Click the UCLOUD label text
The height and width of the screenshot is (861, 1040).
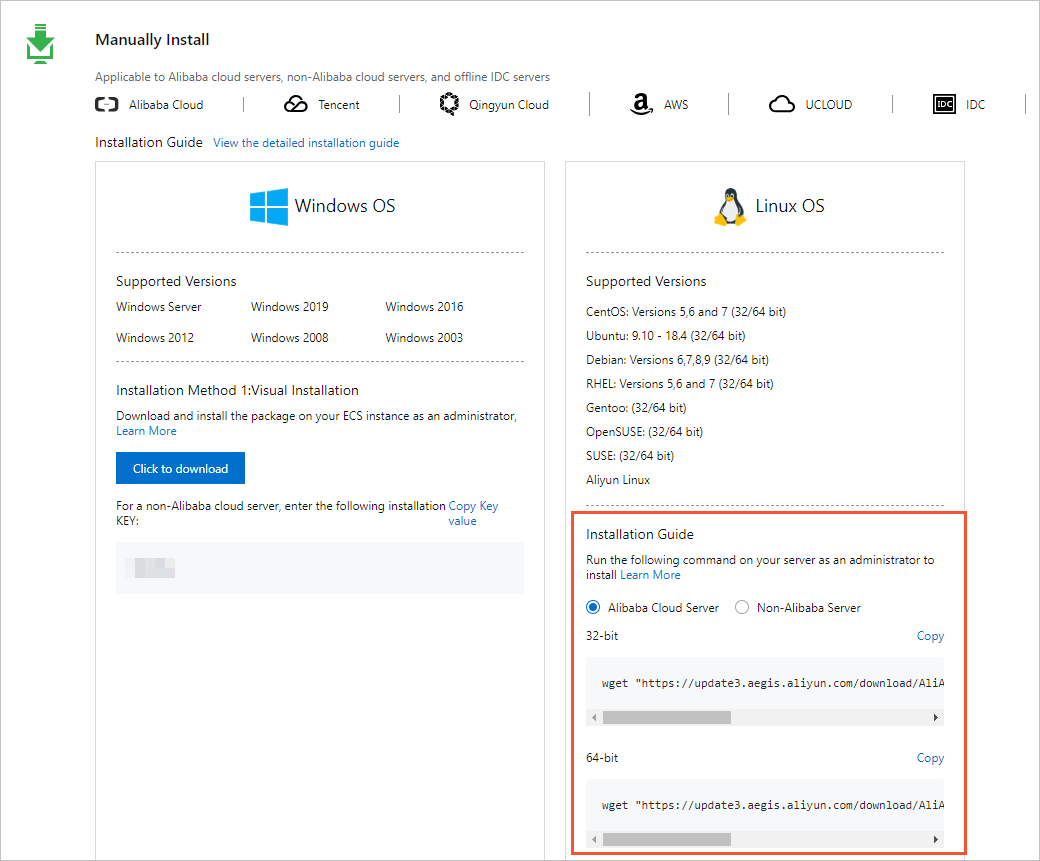coord(828,105)
